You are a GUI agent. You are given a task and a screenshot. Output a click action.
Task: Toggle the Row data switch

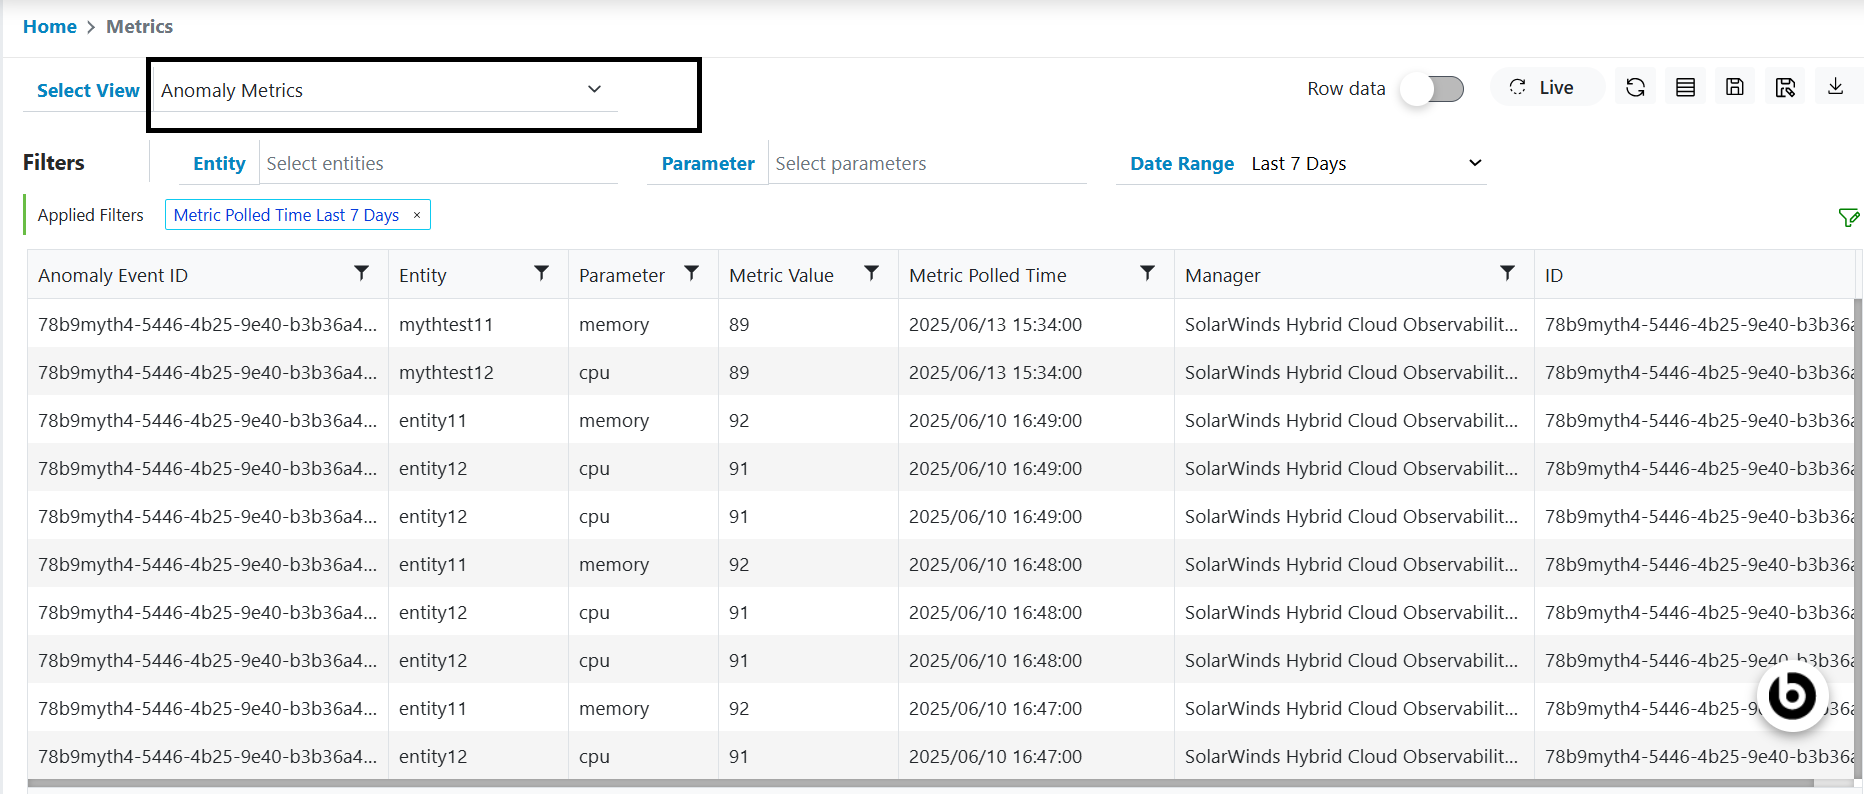[x=1432, y=89]
